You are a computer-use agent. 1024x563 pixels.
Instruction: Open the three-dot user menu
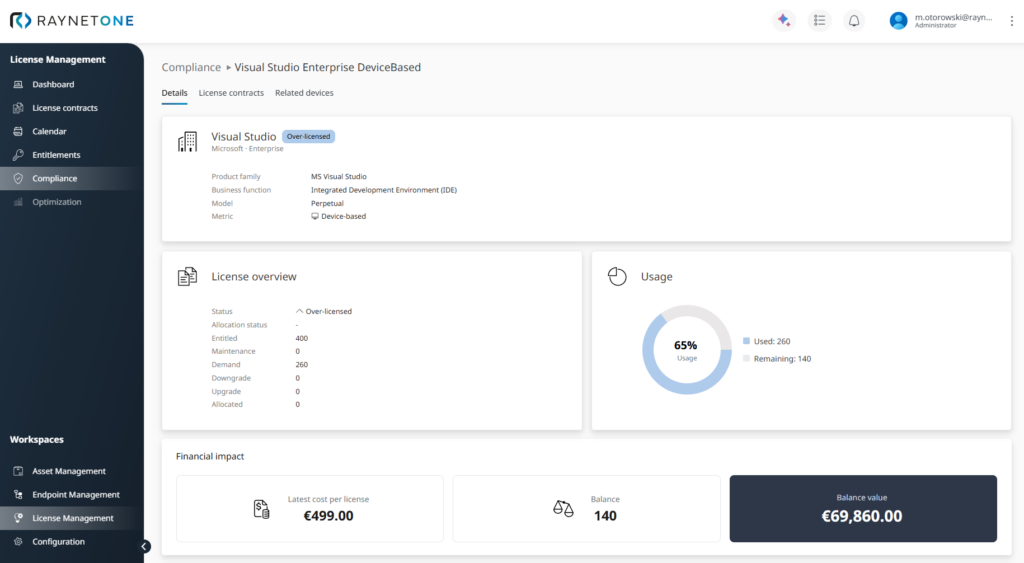click(x=1011, y=20)
